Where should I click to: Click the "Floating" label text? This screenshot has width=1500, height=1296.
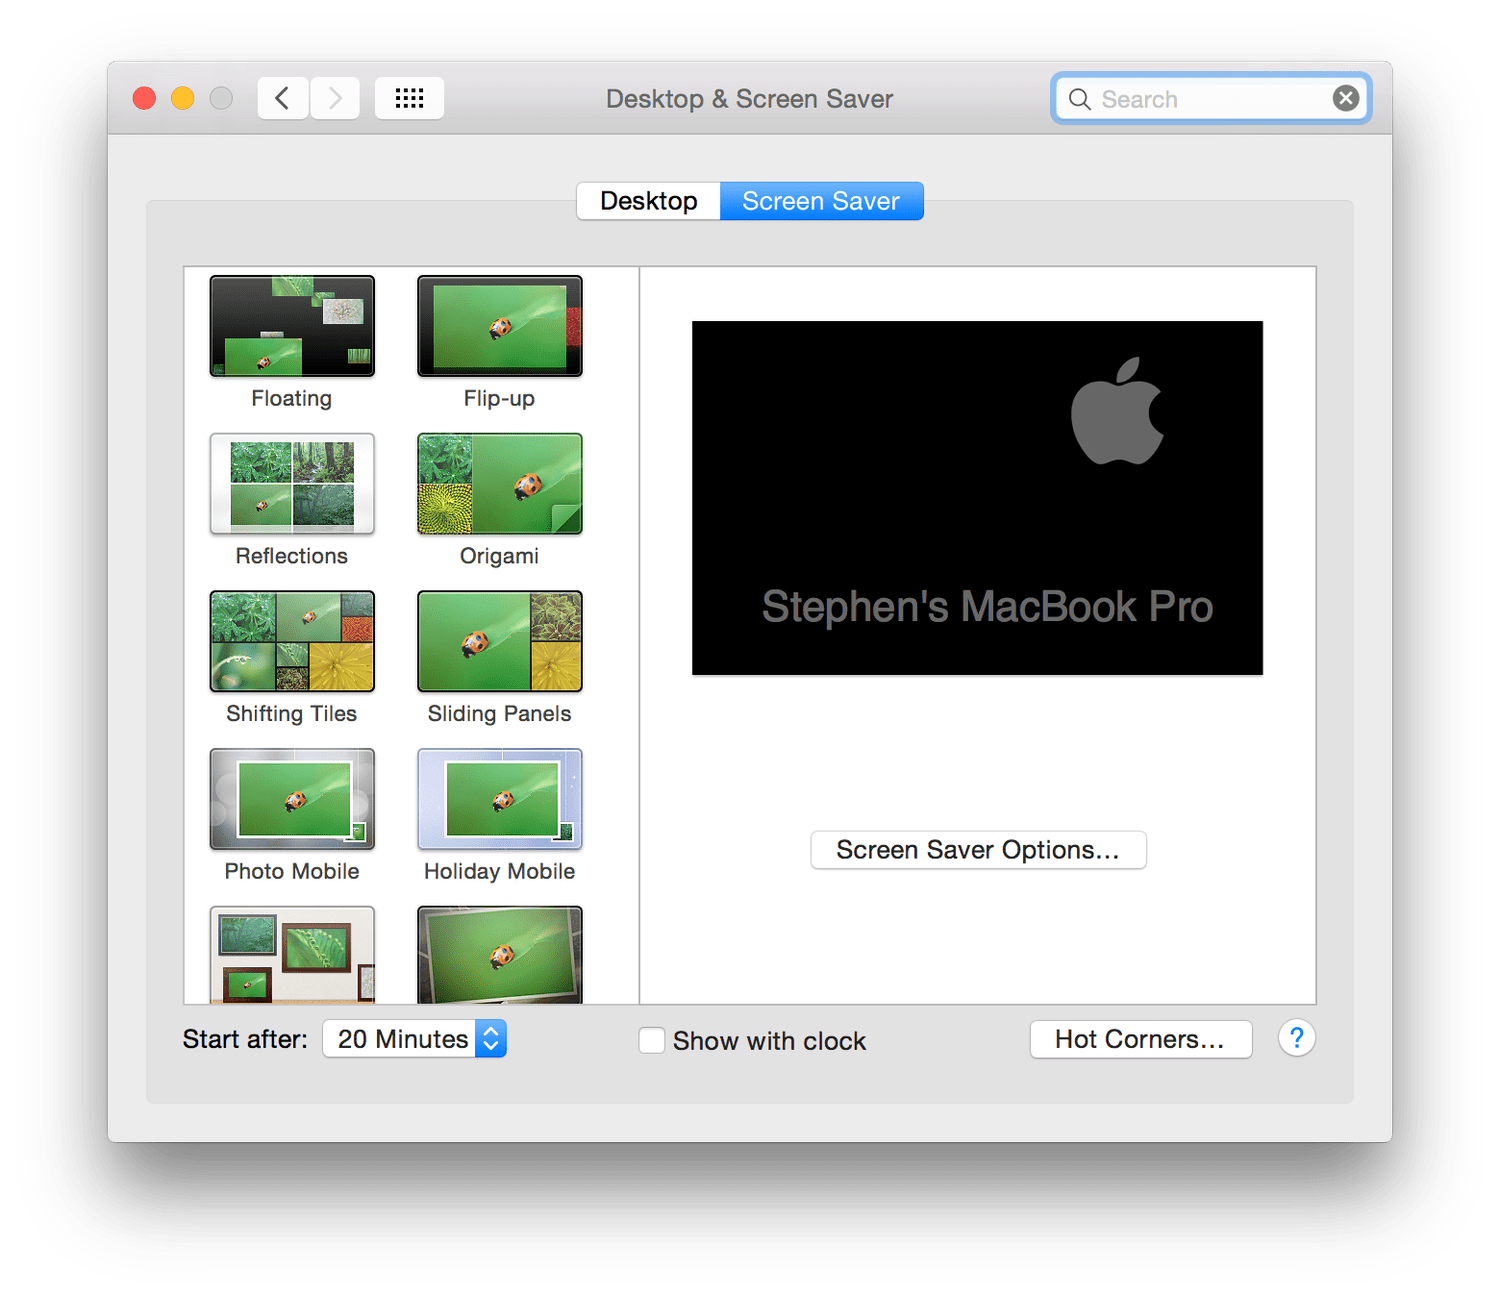(x=292, y=398)
